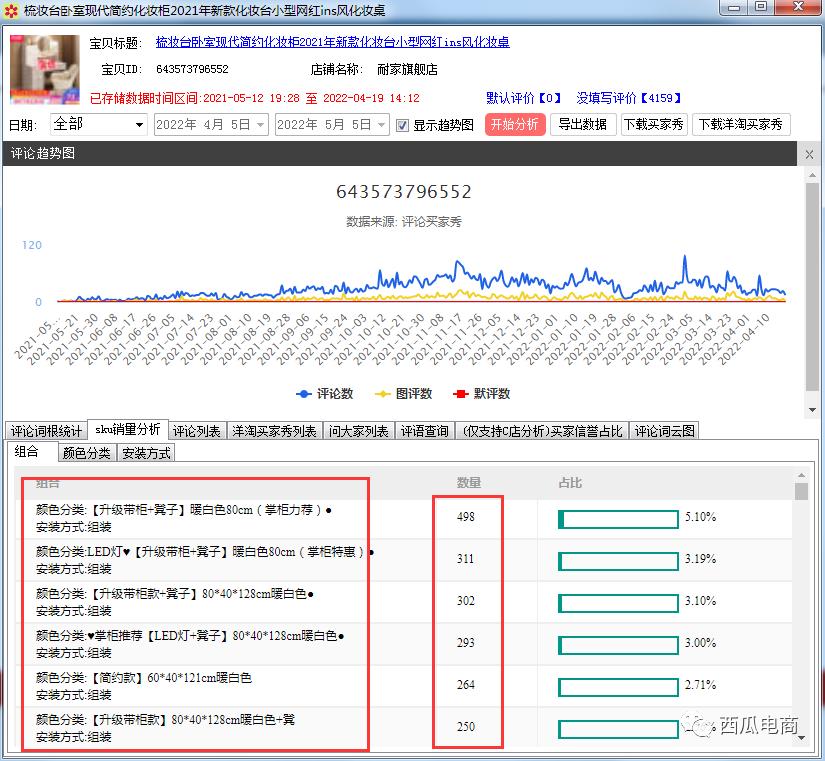825x761 pixels.
Task: Expand the end date picker 2022年5月5日
Action: [381, 125]
